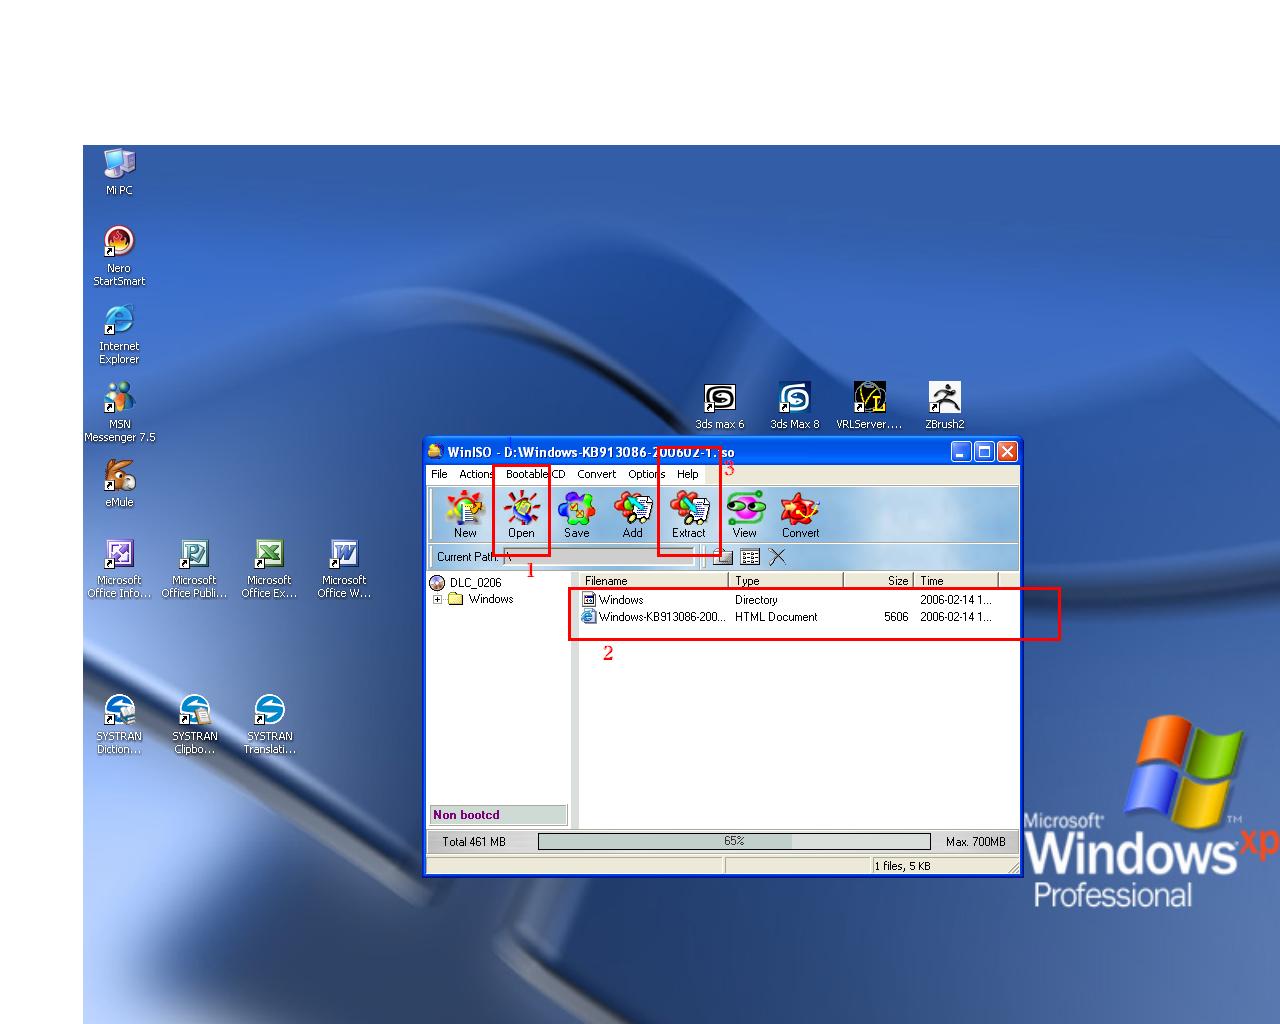The height and width of the screenshot is (1024, 1280).
Task: Select the Microsoft Office InfoPath desktop shortcut
Action: [x=119, y=568]
